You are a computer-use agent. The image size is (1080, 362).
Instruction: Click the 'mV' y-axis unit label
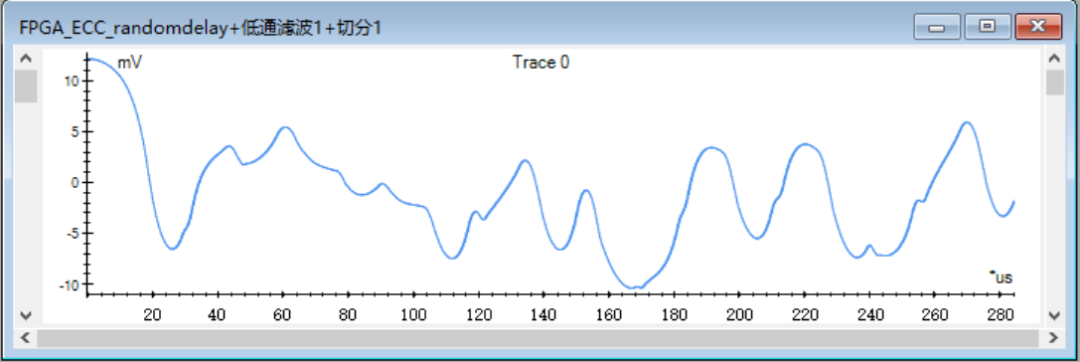(129, 63)
